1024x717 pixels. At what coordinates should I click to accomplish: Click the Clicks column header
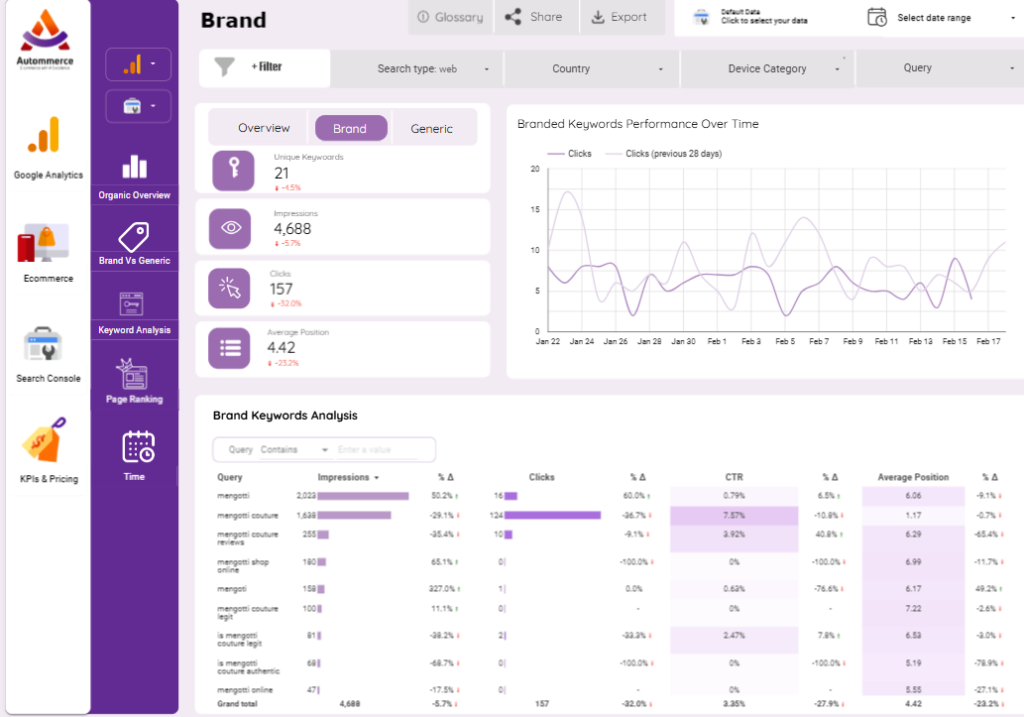click(541, 477)
